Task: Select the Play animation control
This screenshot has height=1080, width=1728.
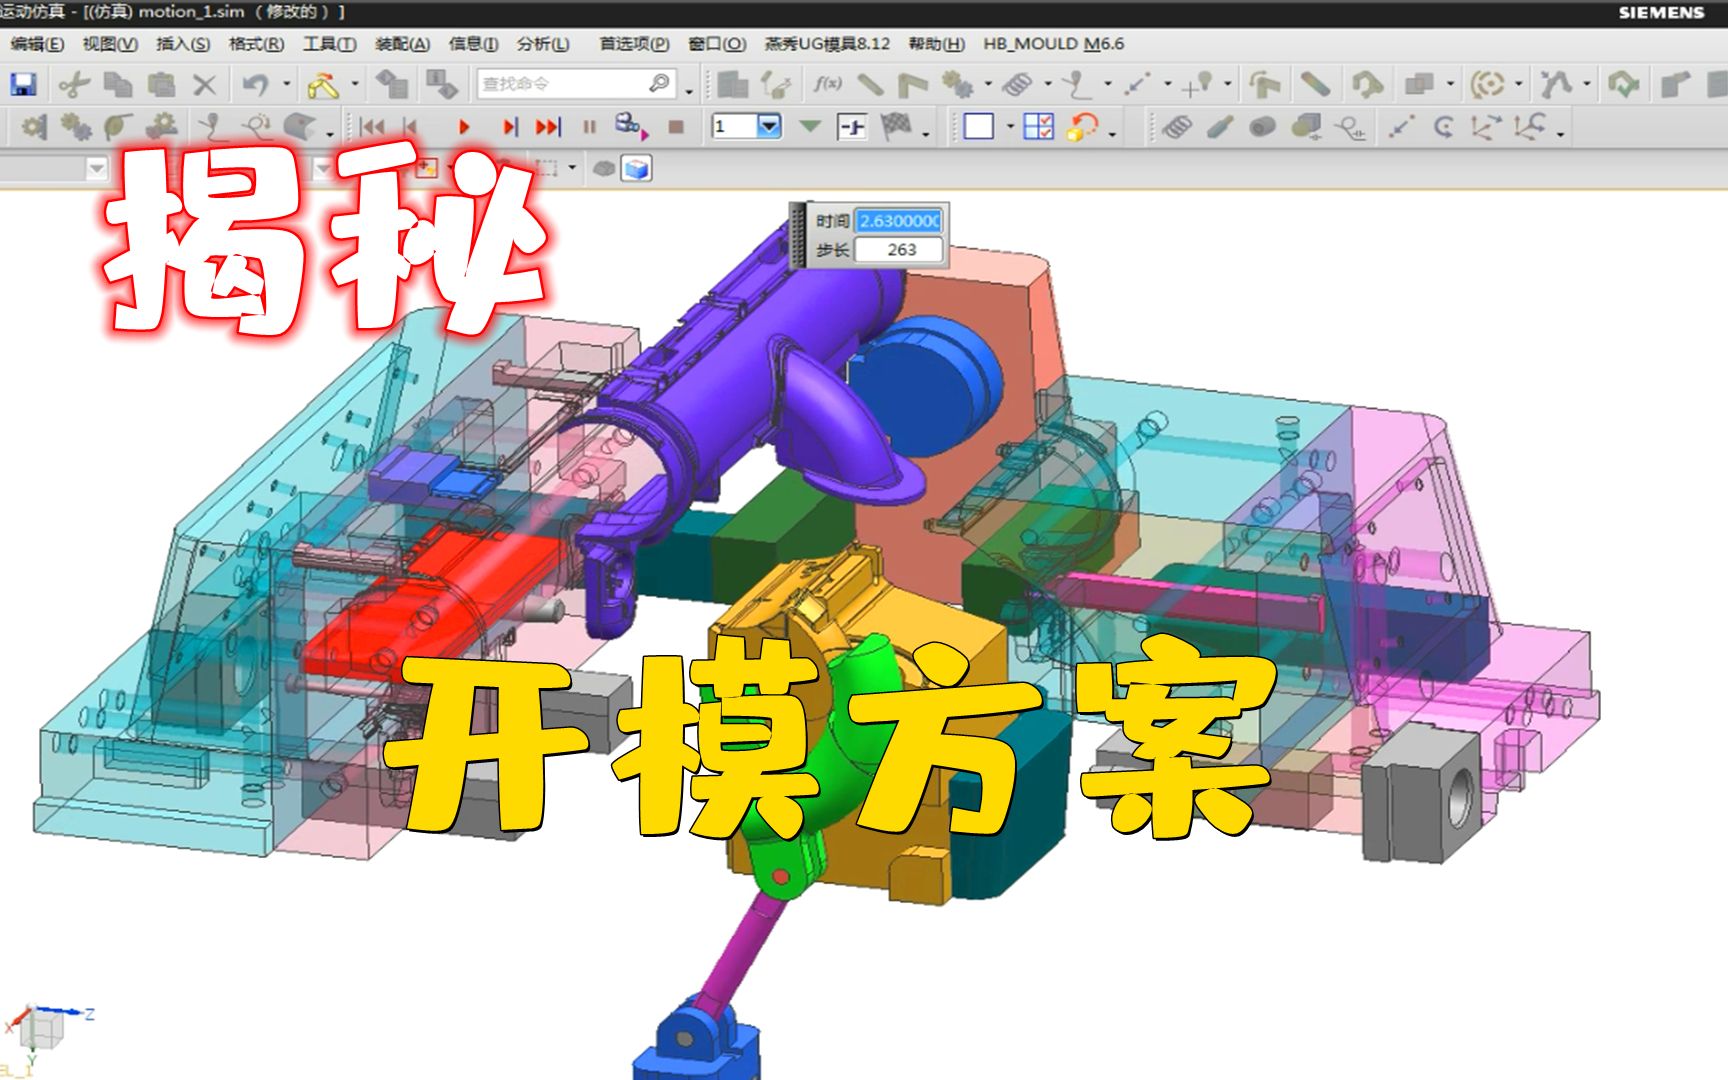Action: [x=464, y=127]
